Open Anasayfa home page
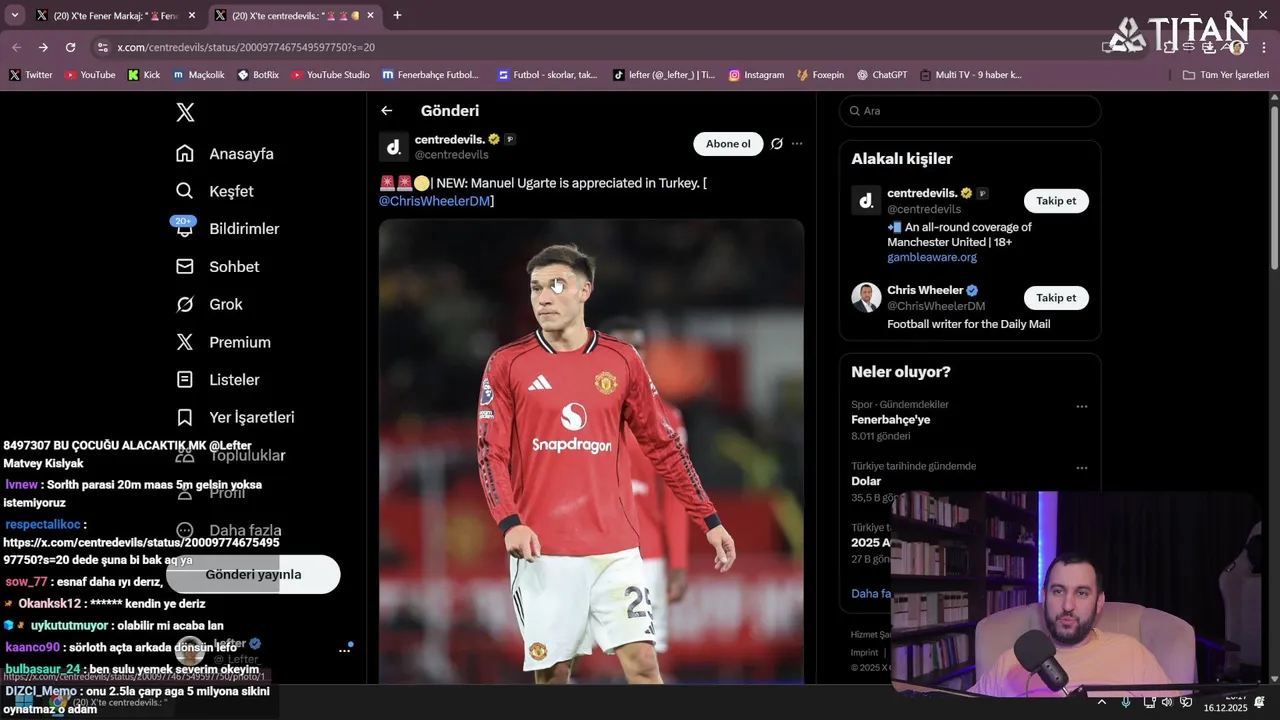Screen dimensions: 1280x720 225,154
